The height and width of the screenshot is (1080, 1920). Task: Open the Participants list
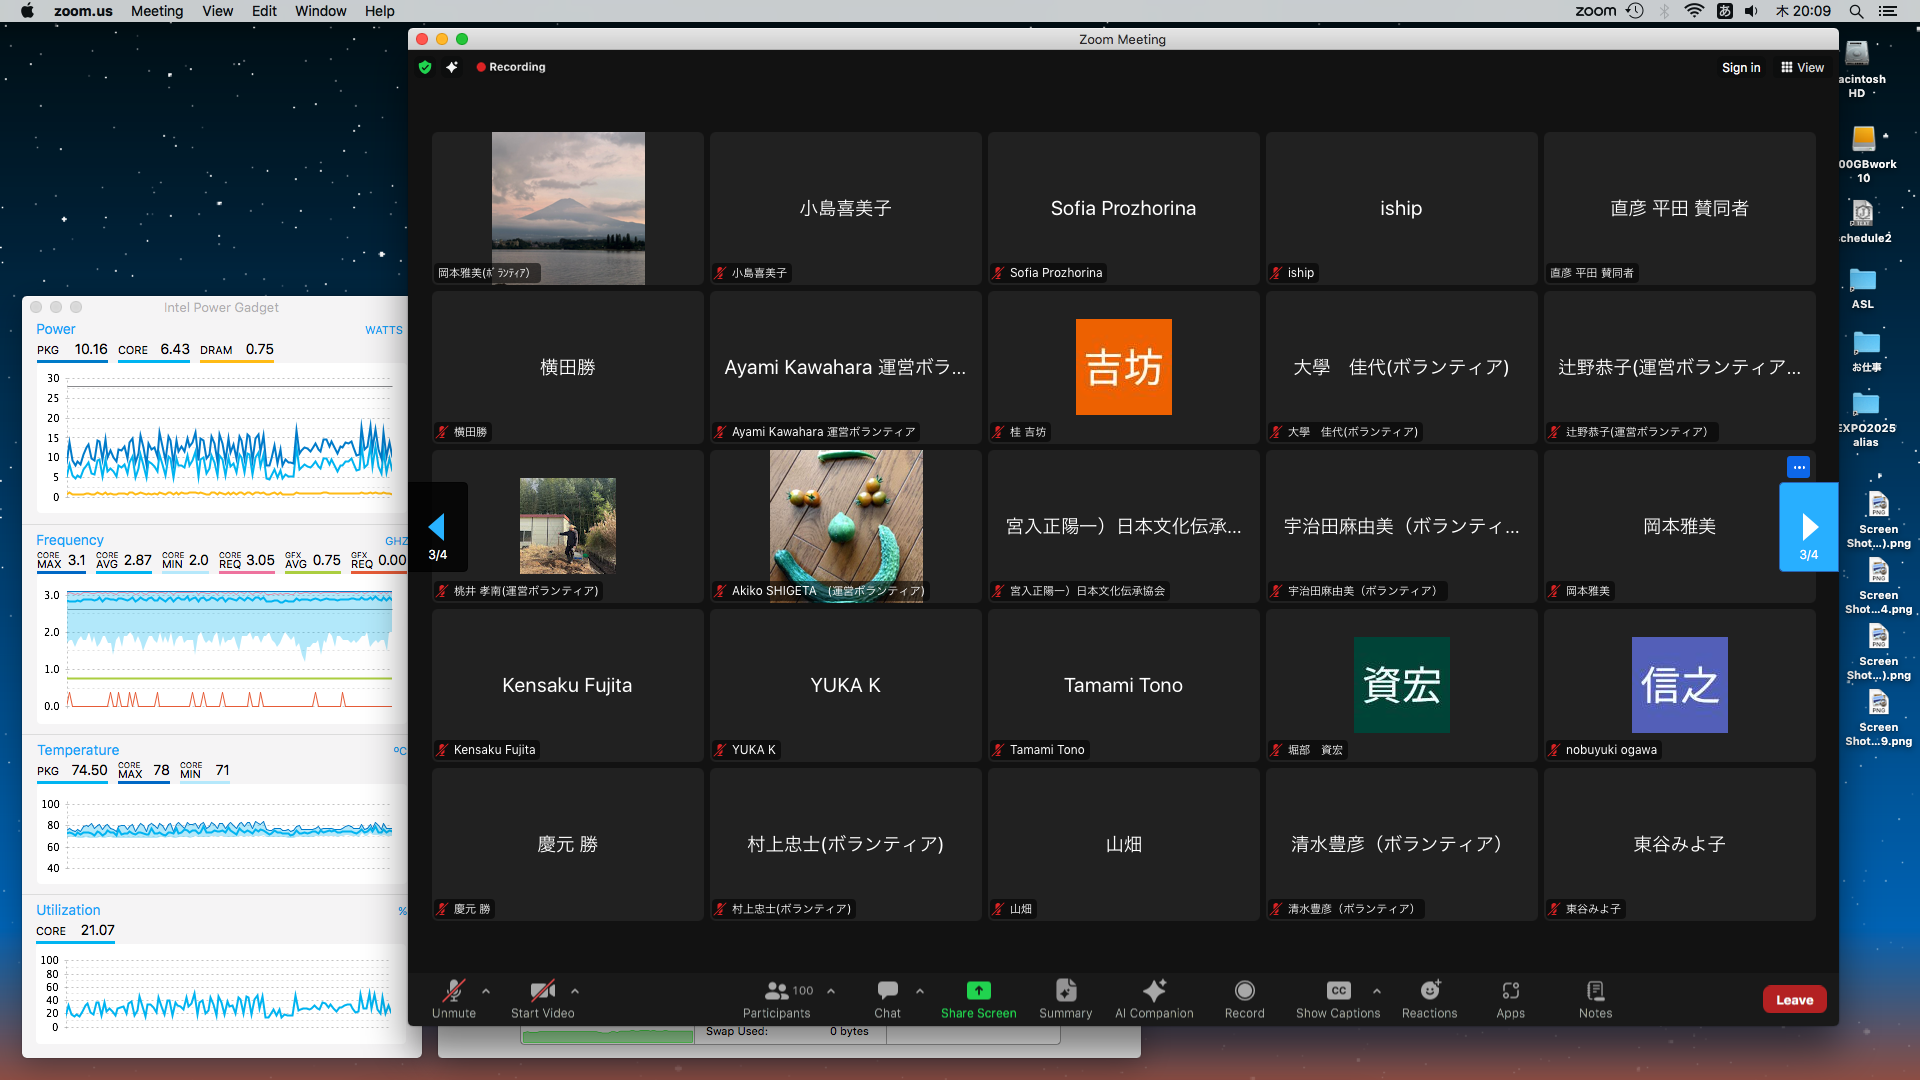coord(777,991)
